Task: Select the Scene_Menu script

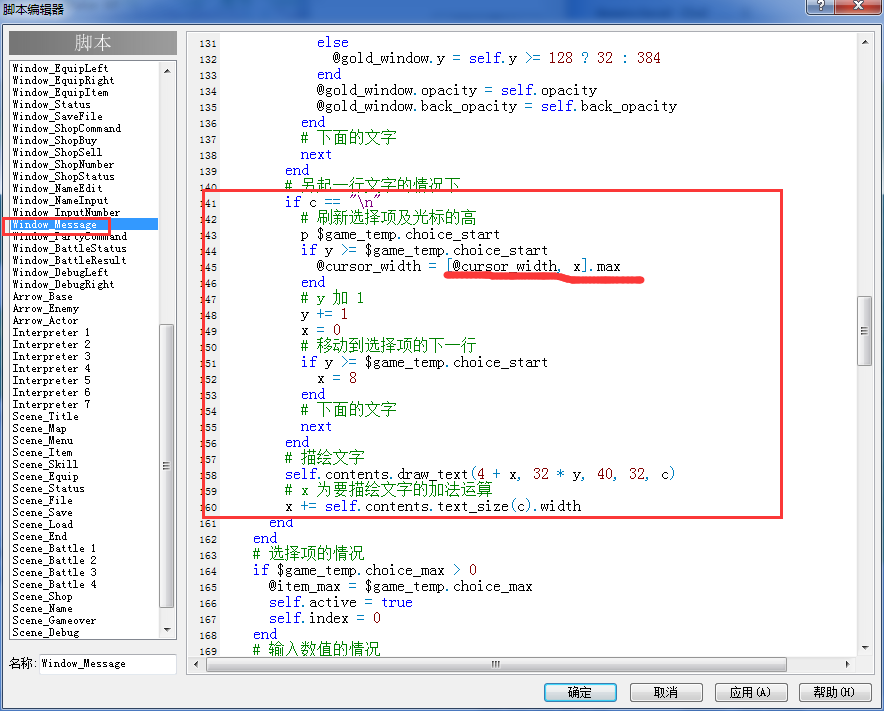Action: [x=43, y=440]
